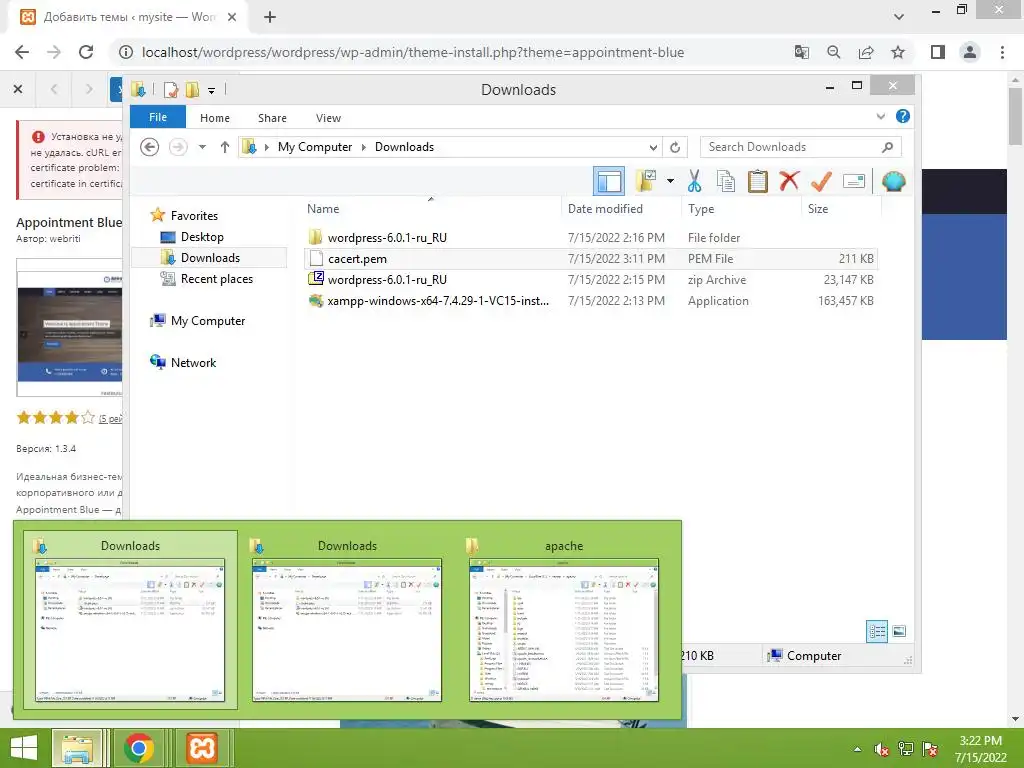
Task: Select Network in navigation pane
Action: tap(193, 362)
